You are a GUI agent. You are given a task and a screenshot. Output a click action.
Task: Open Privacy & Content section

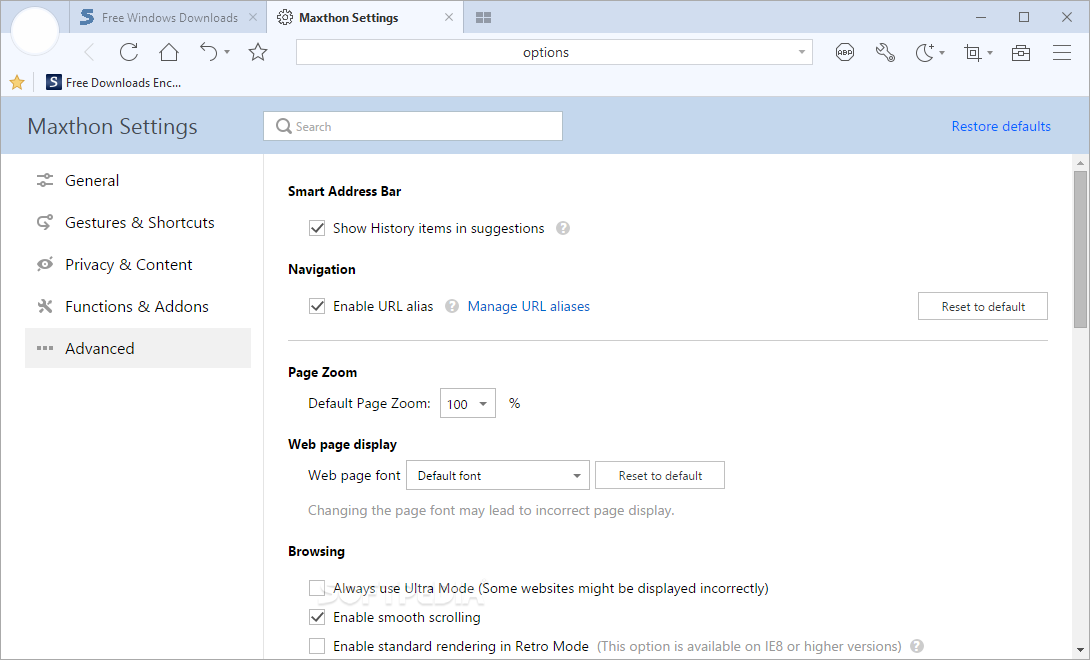[138, 264]
